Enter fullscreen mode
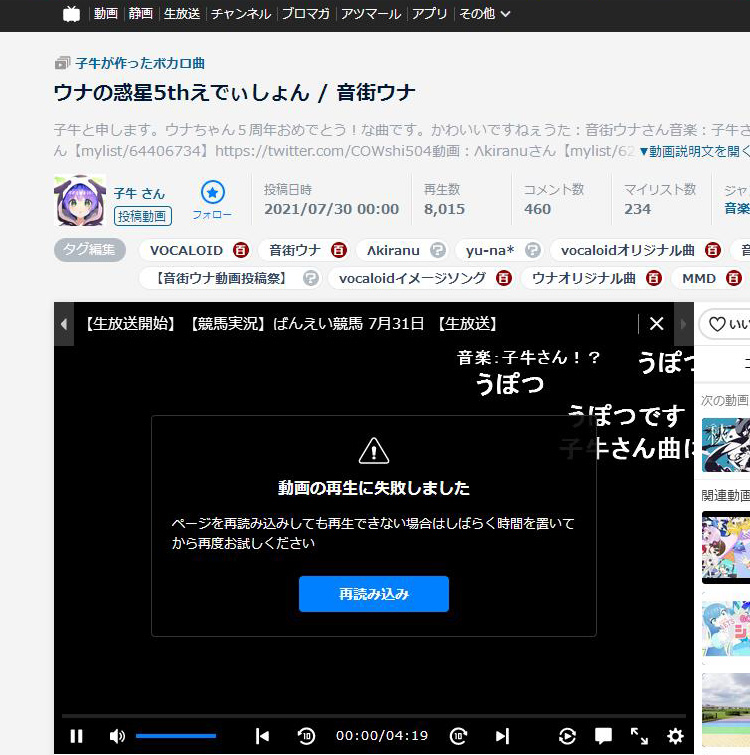The height and width of the screenshot is (755, 750). (639, 736)
